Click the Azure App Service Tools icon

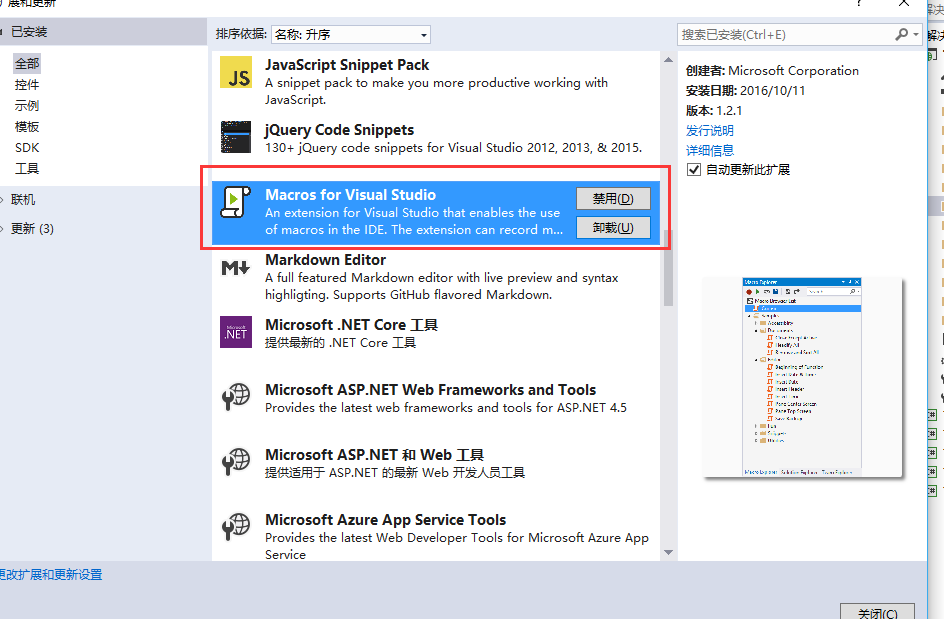tap(236, 527)
